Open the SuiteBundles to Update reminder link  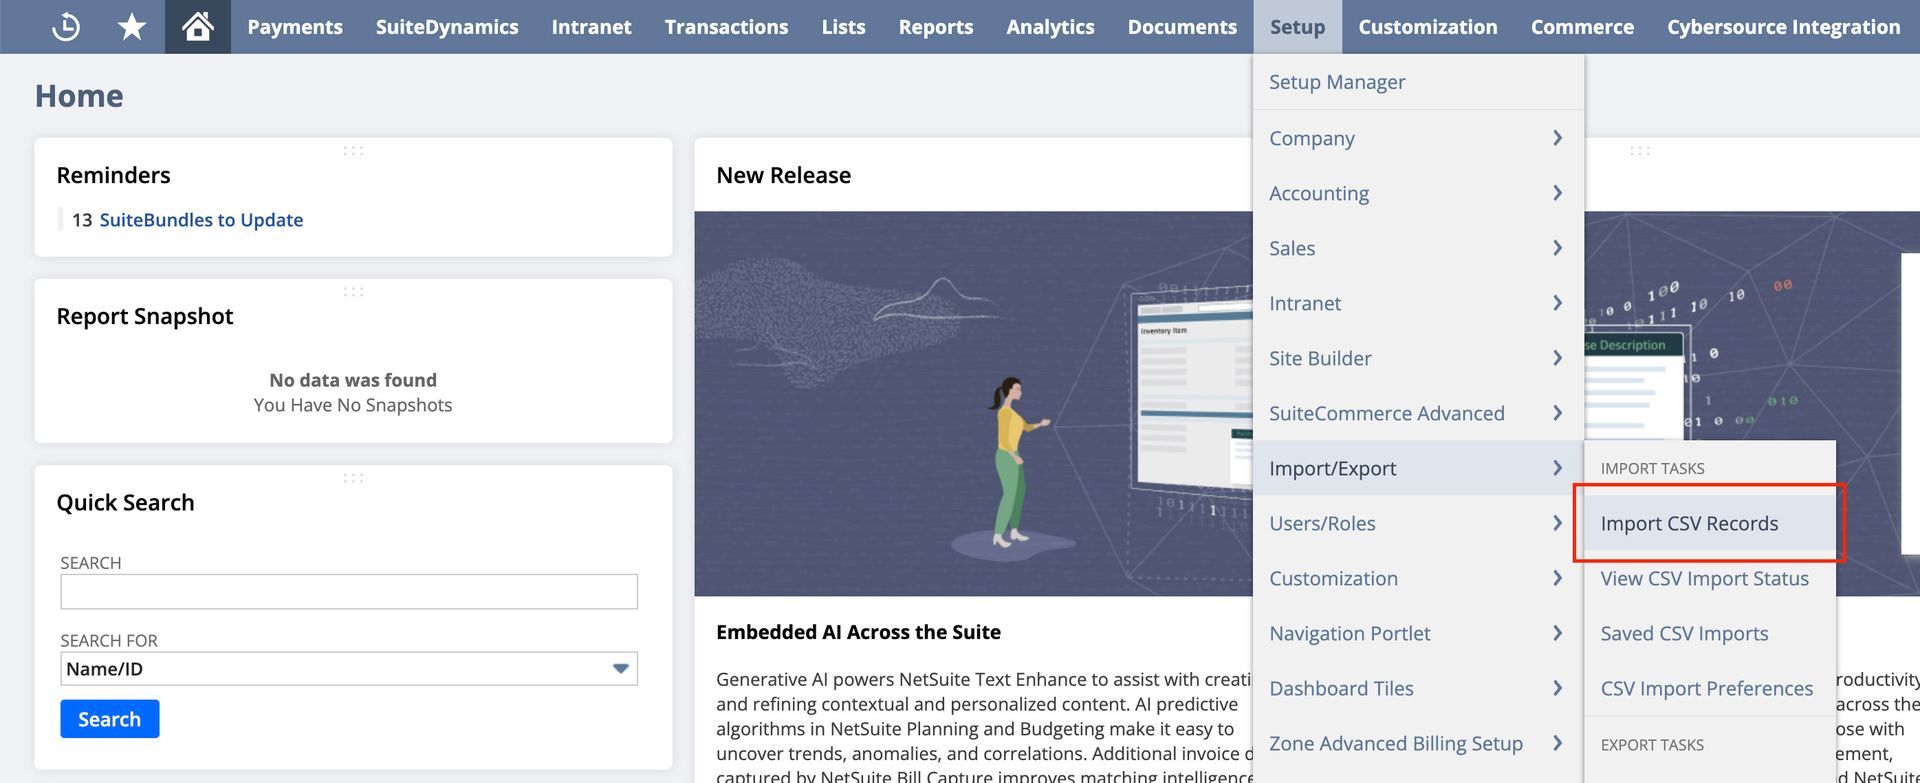(201, 220)
